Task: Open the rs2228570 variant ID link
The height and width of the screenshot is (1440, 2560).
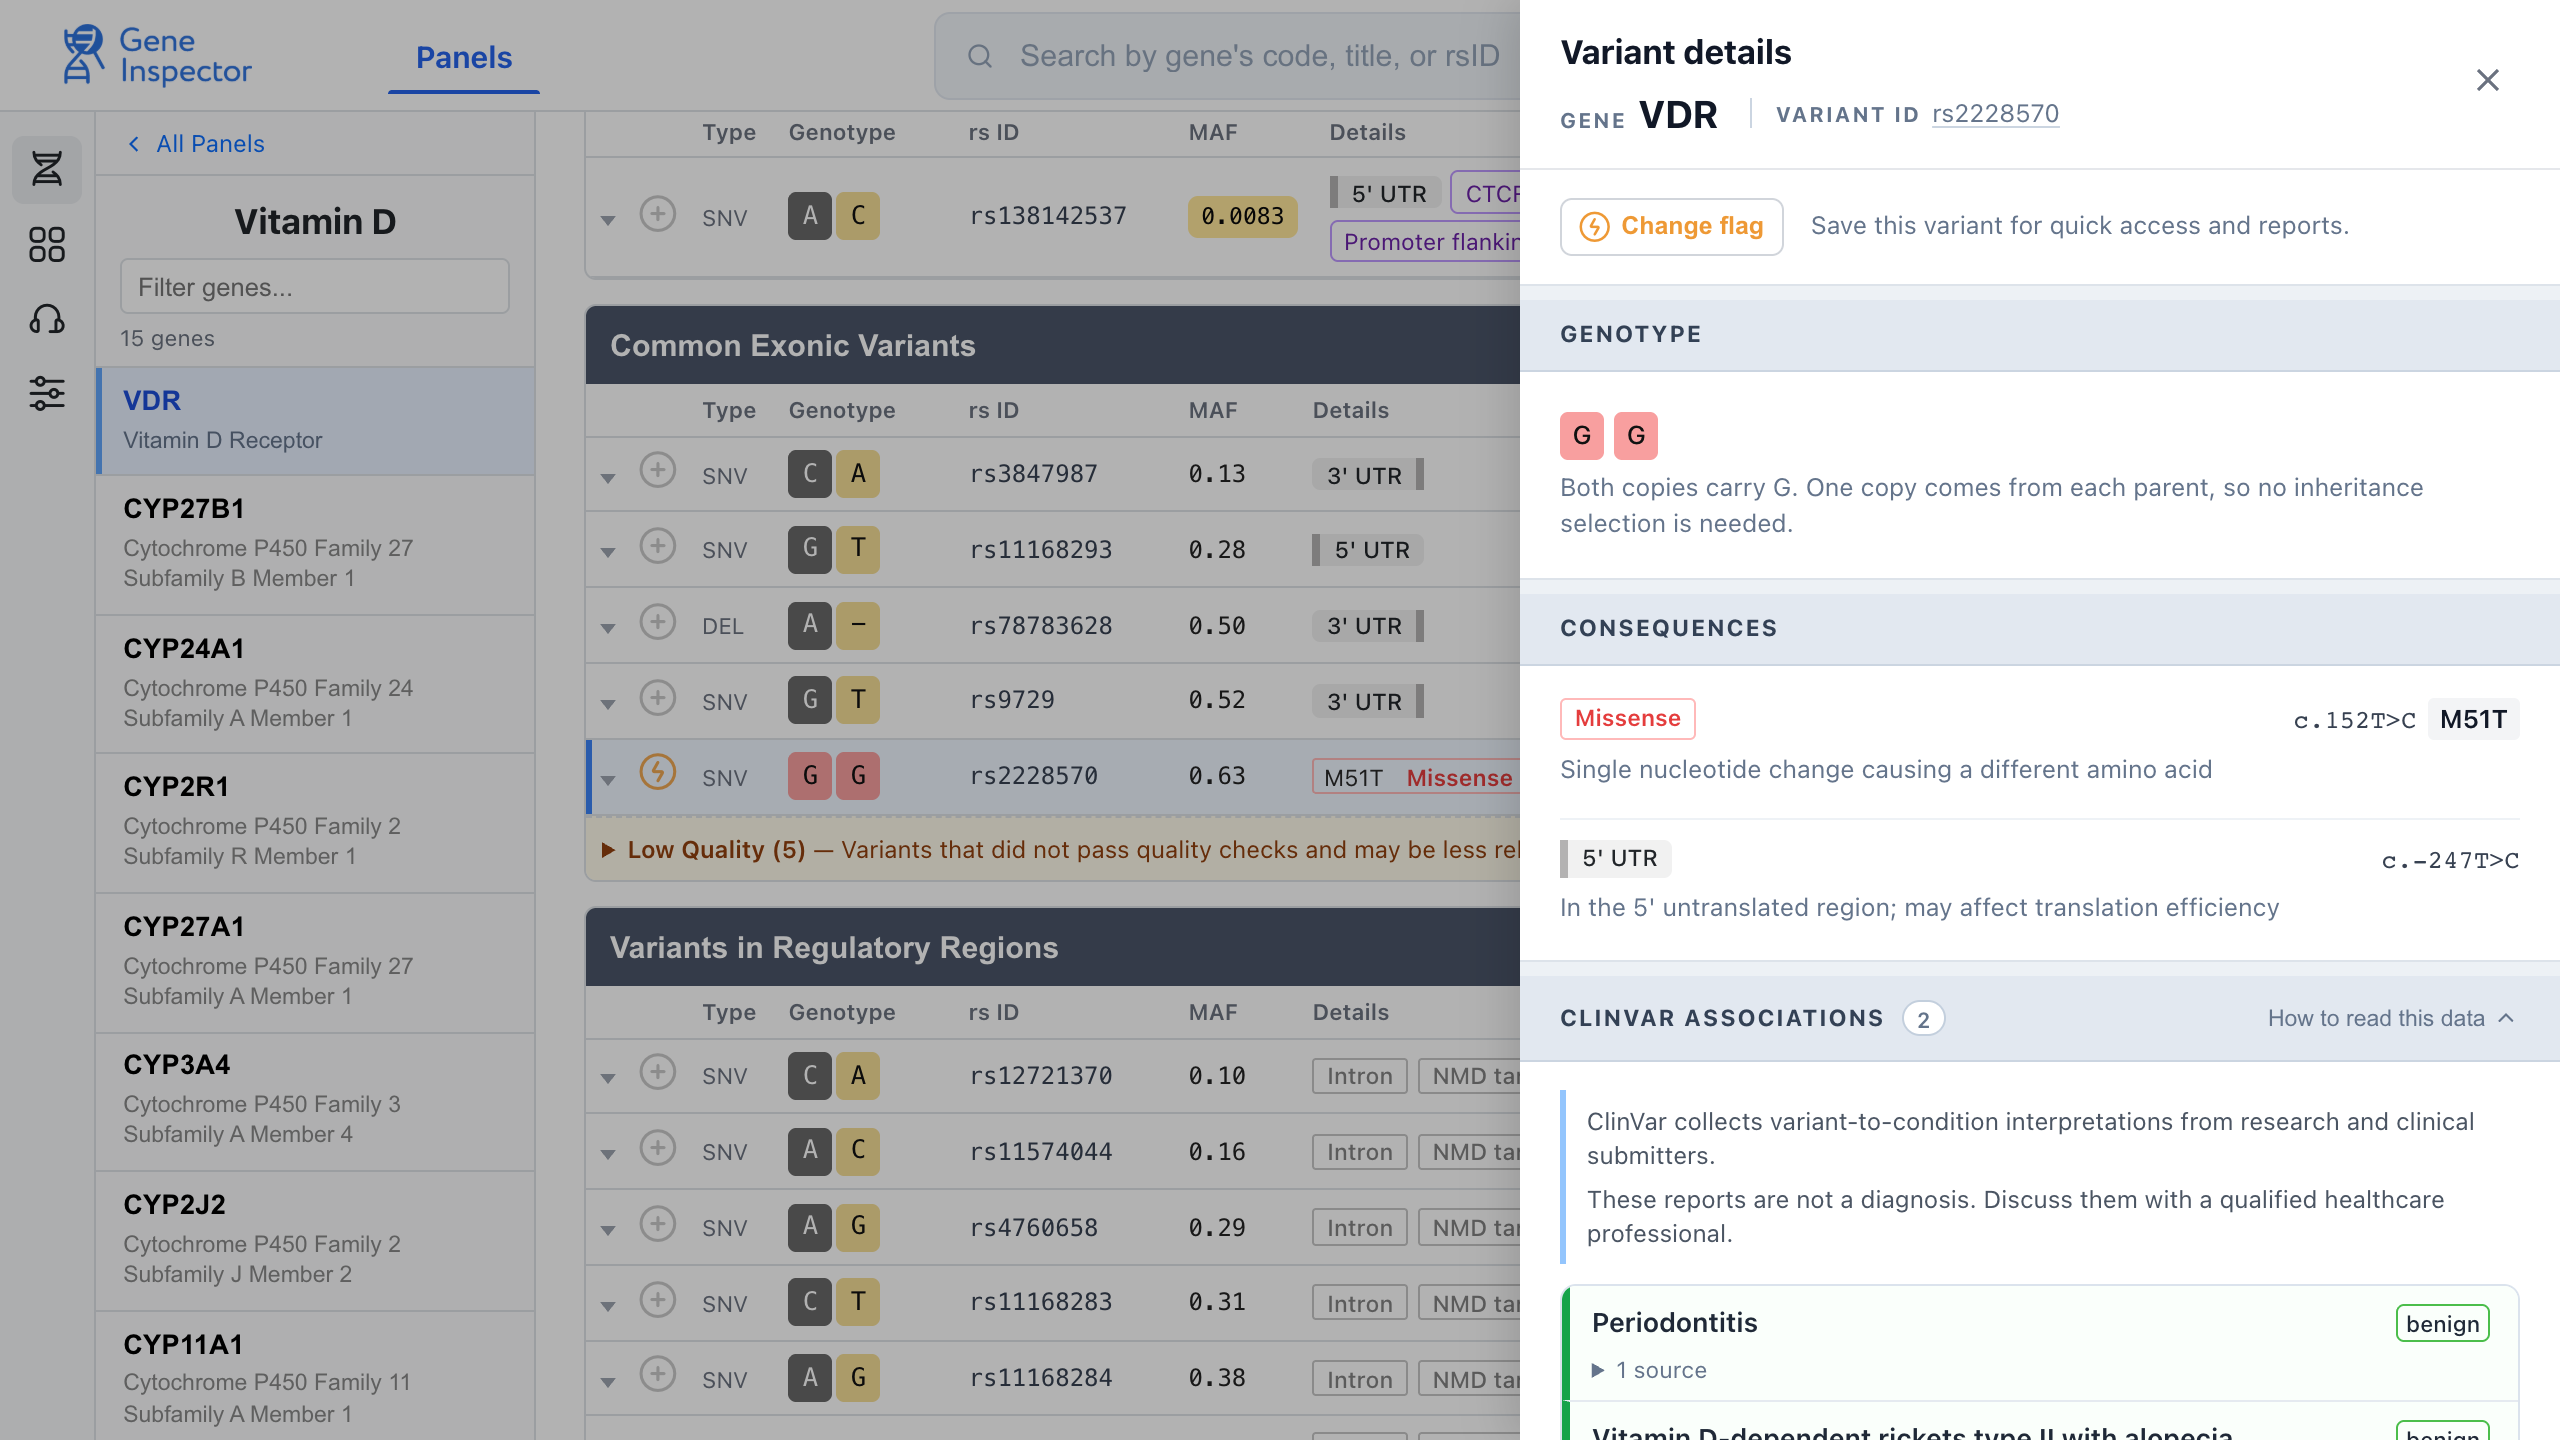Action: [1995, 114]
